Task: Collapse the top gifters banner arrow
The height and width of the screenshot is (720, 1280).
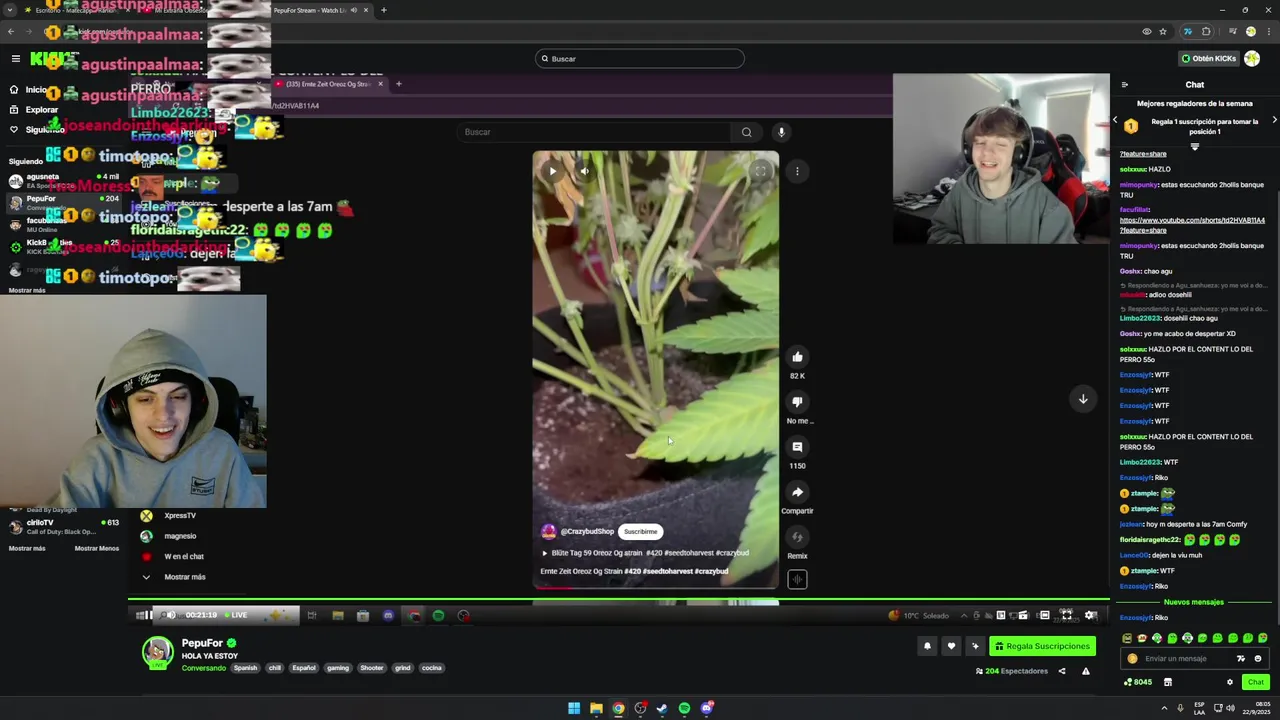Action: (x=1194, y=147)
